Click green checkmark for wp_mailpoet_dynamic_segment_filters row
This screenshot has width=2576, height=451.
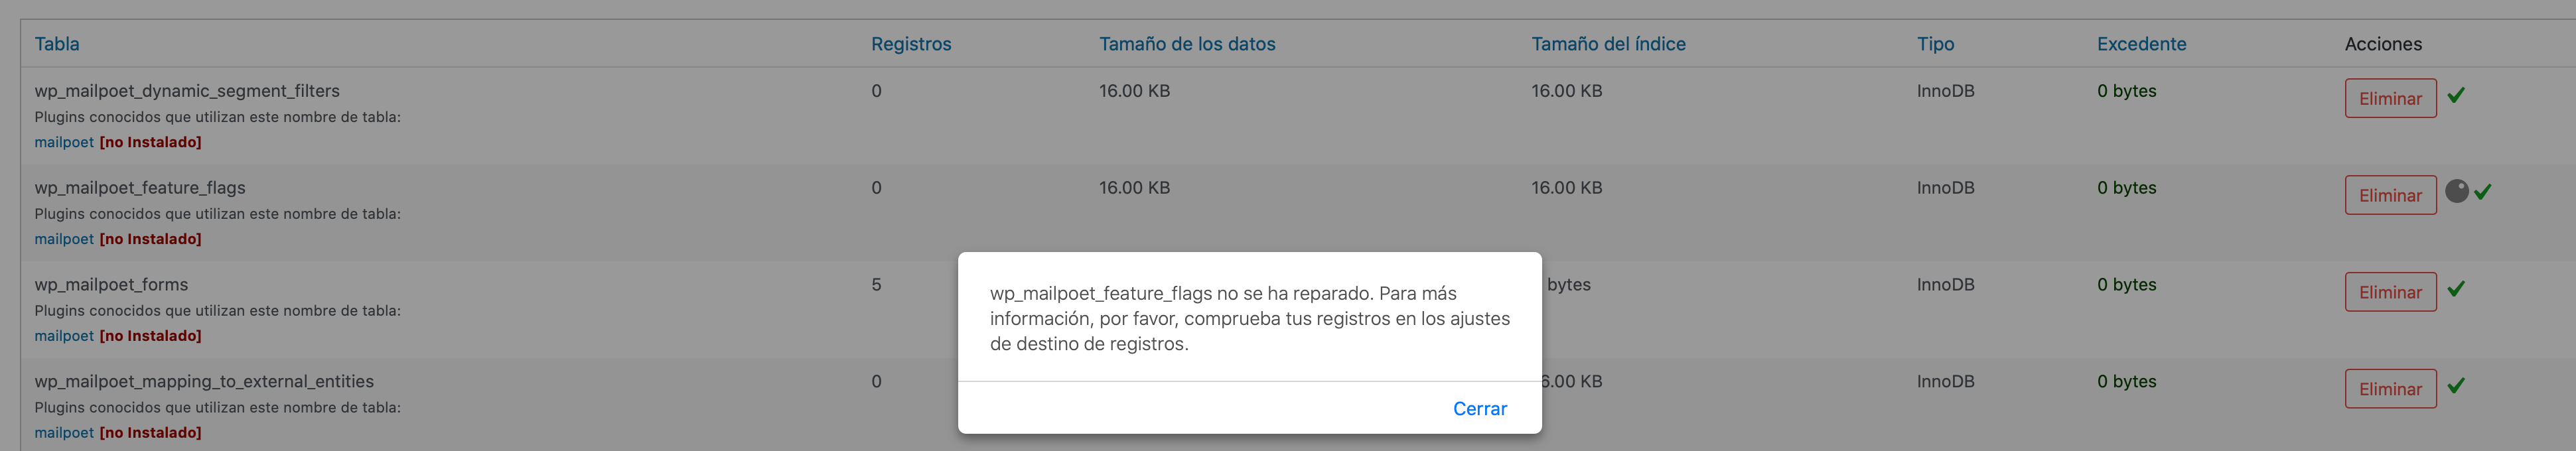point(2456,95)
